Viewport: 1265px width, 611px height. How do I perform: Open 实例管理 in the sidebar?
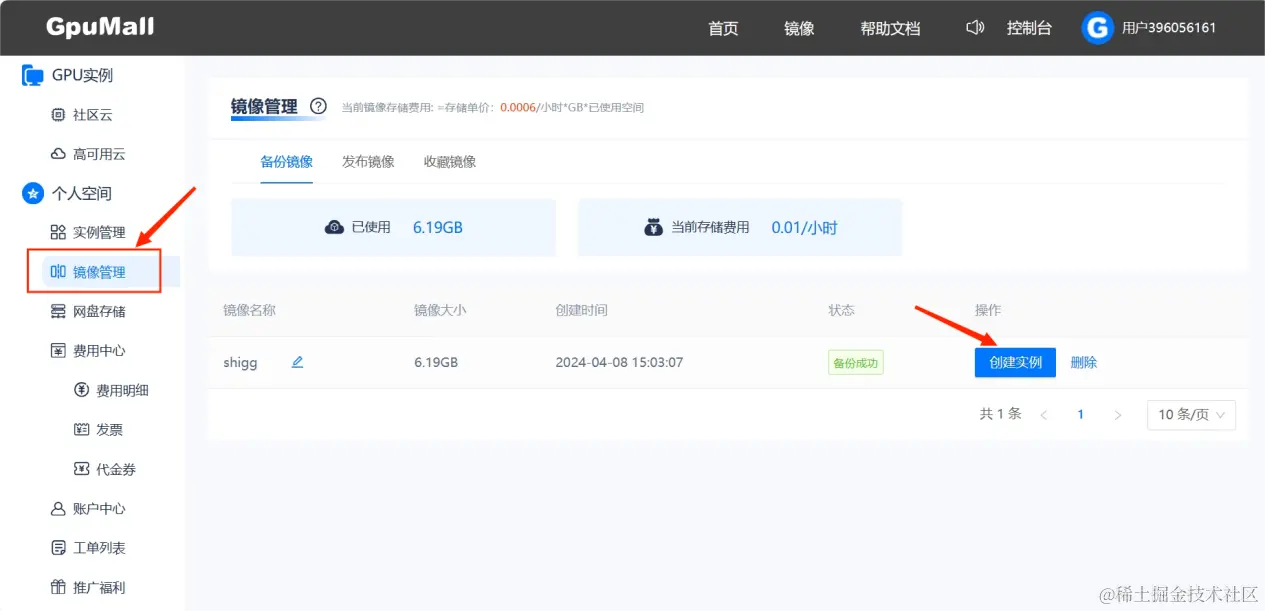[x=99, y=232]
